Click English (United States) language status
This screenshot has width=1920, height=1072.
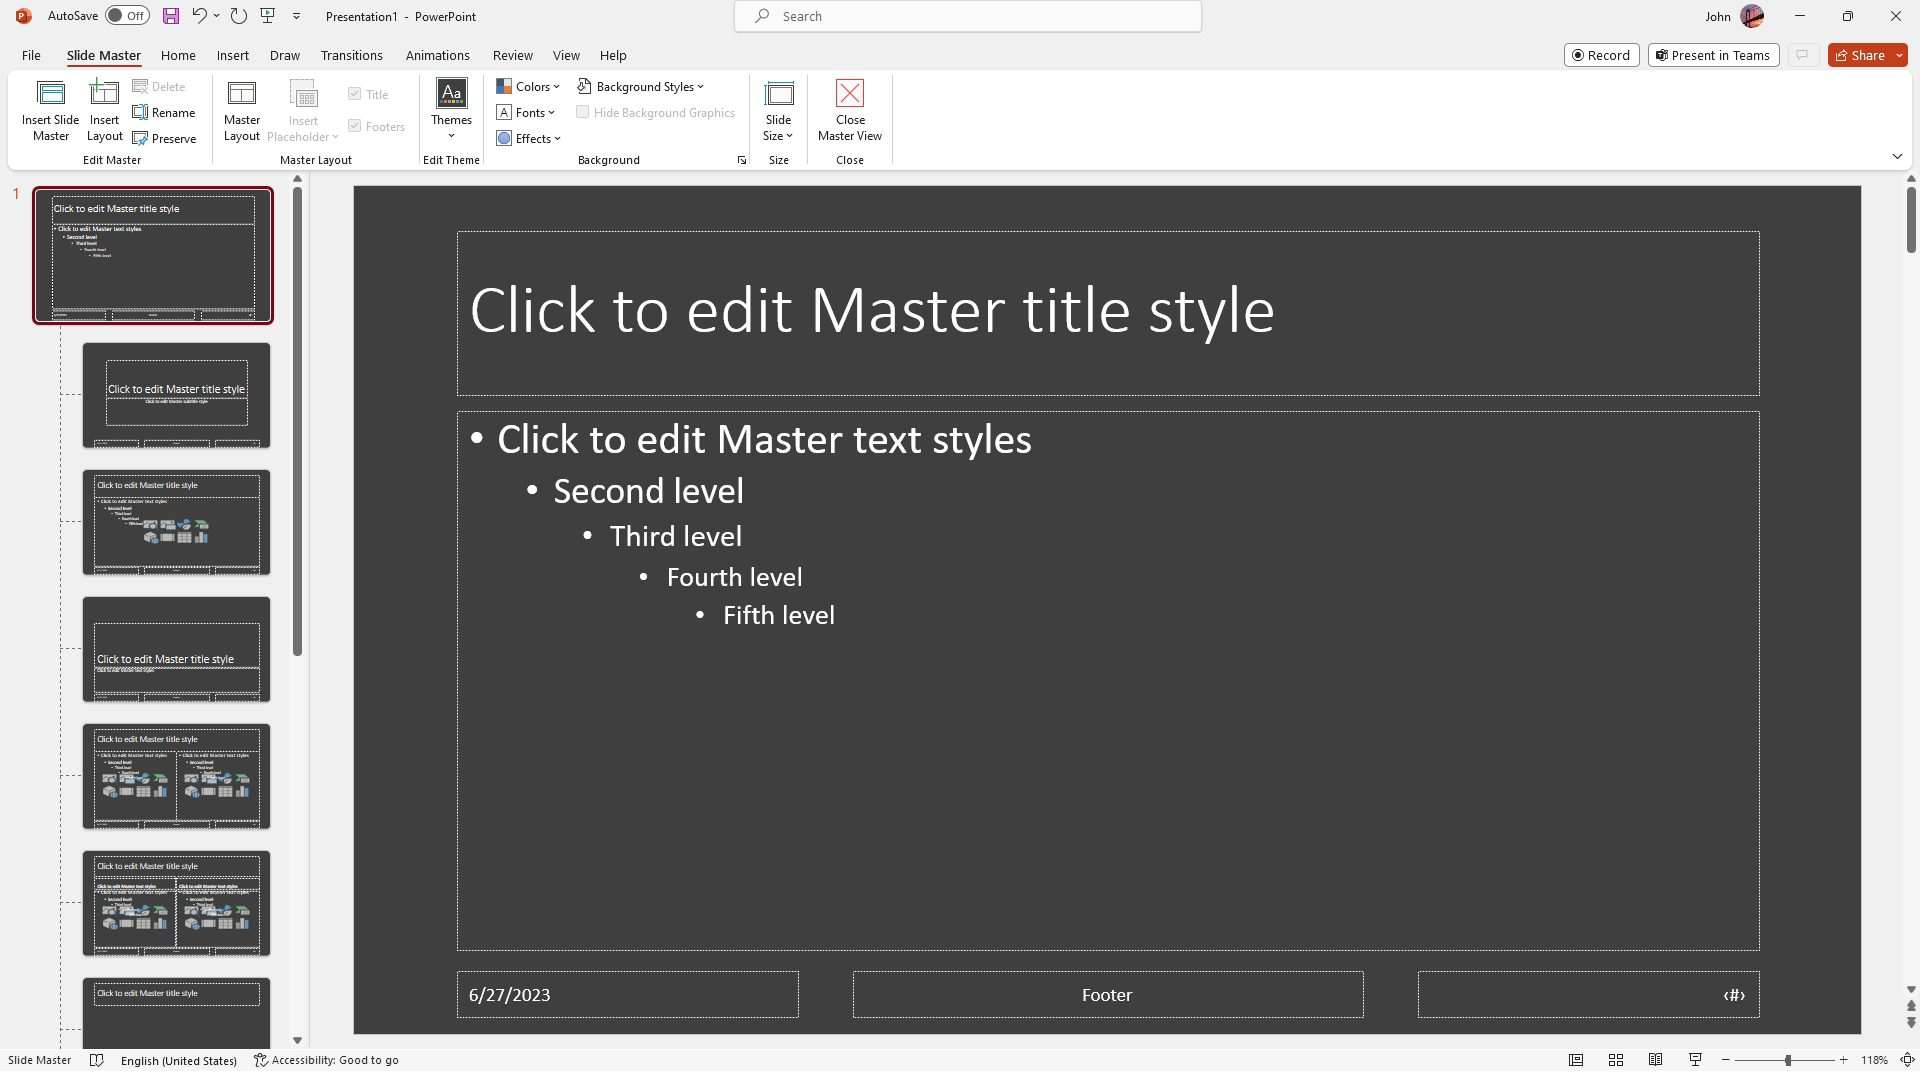coord(179,1061)
